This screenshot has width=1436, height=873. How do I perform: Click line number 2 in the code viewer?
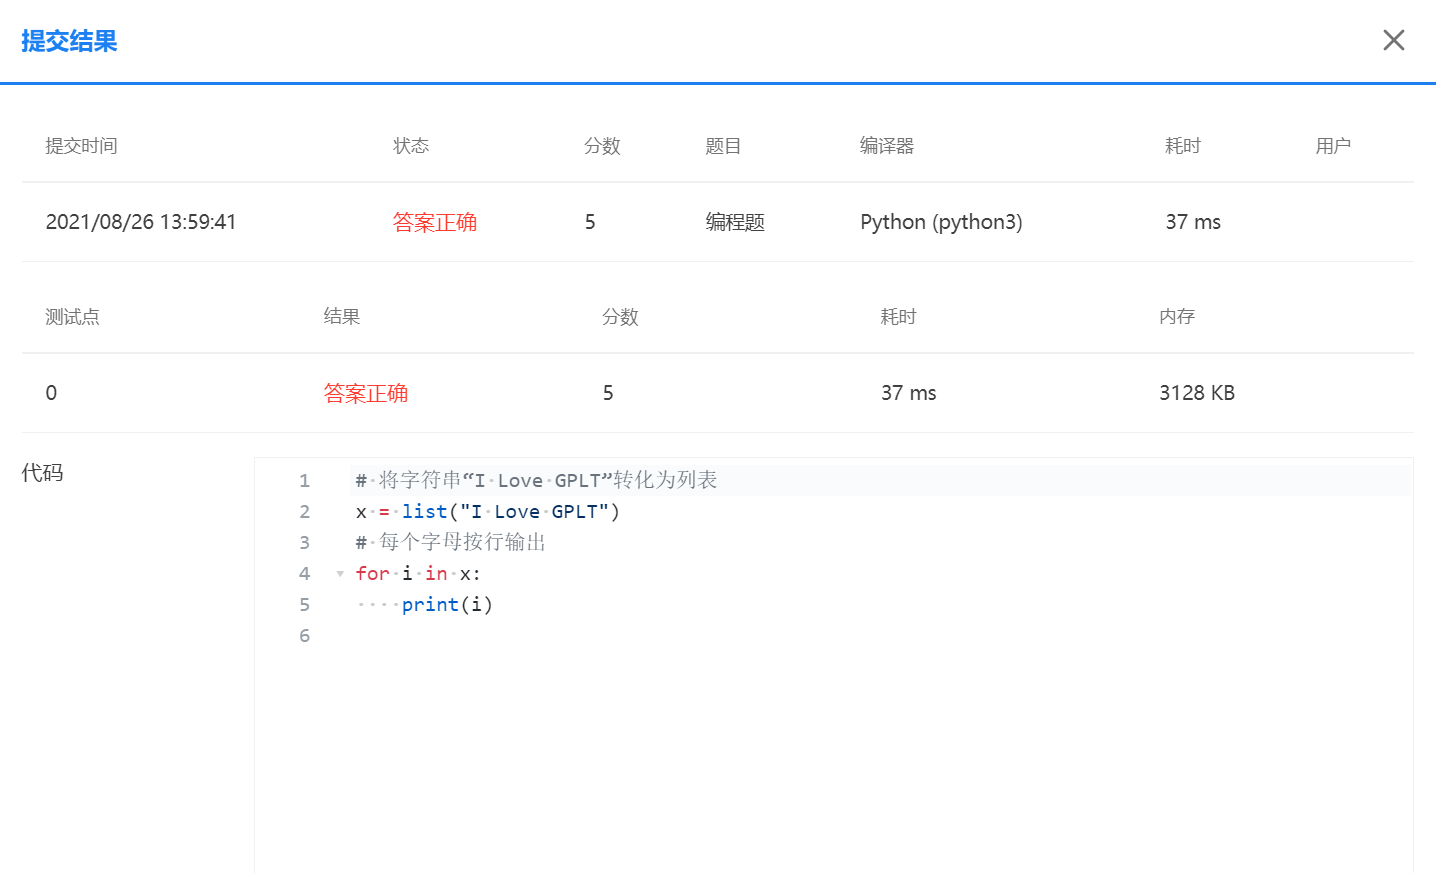click(304, 511)
